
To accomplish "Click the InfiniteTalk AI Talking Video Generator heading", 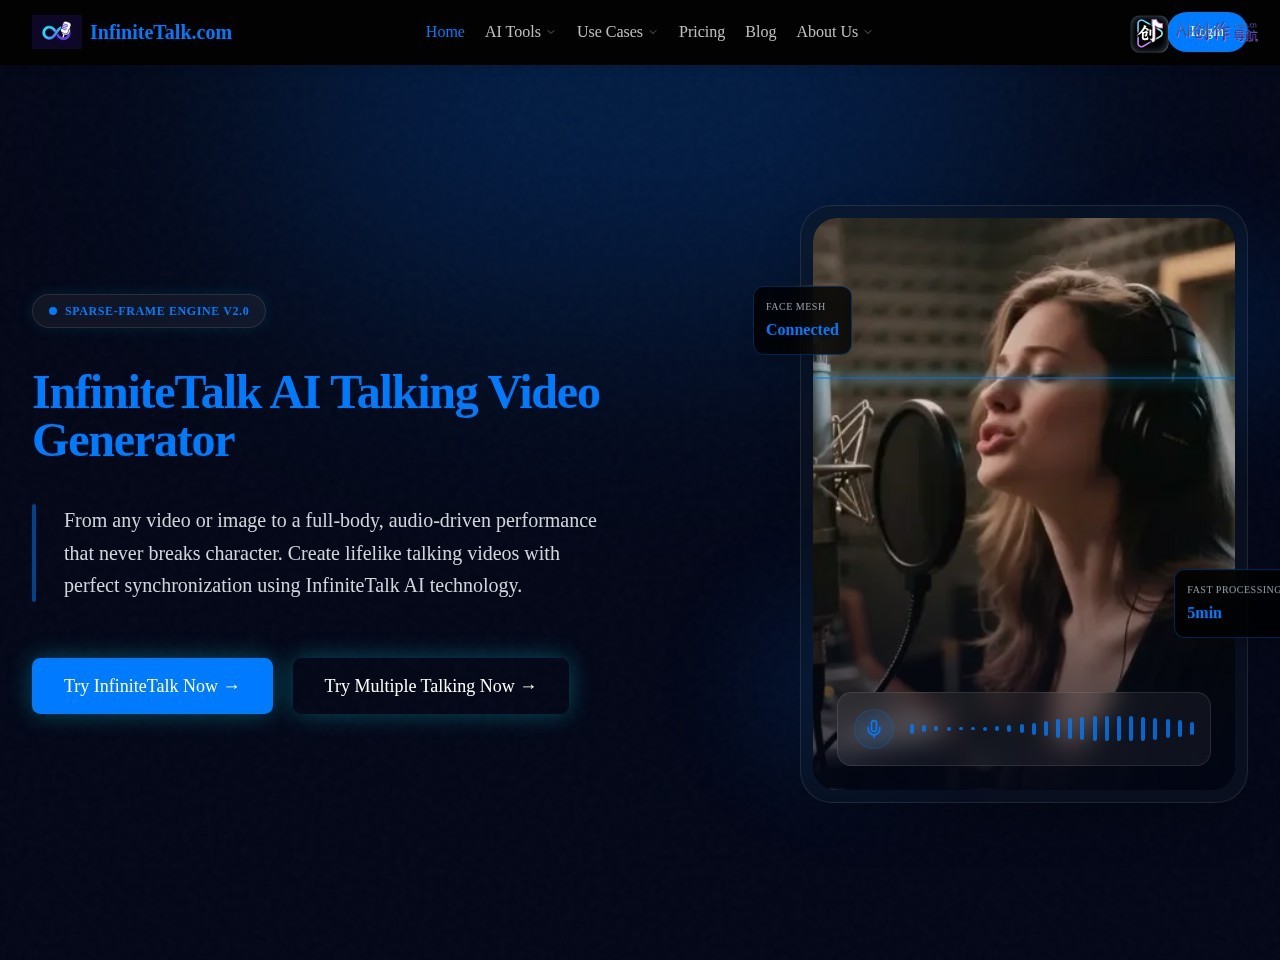I will click(x=316, y=416).
